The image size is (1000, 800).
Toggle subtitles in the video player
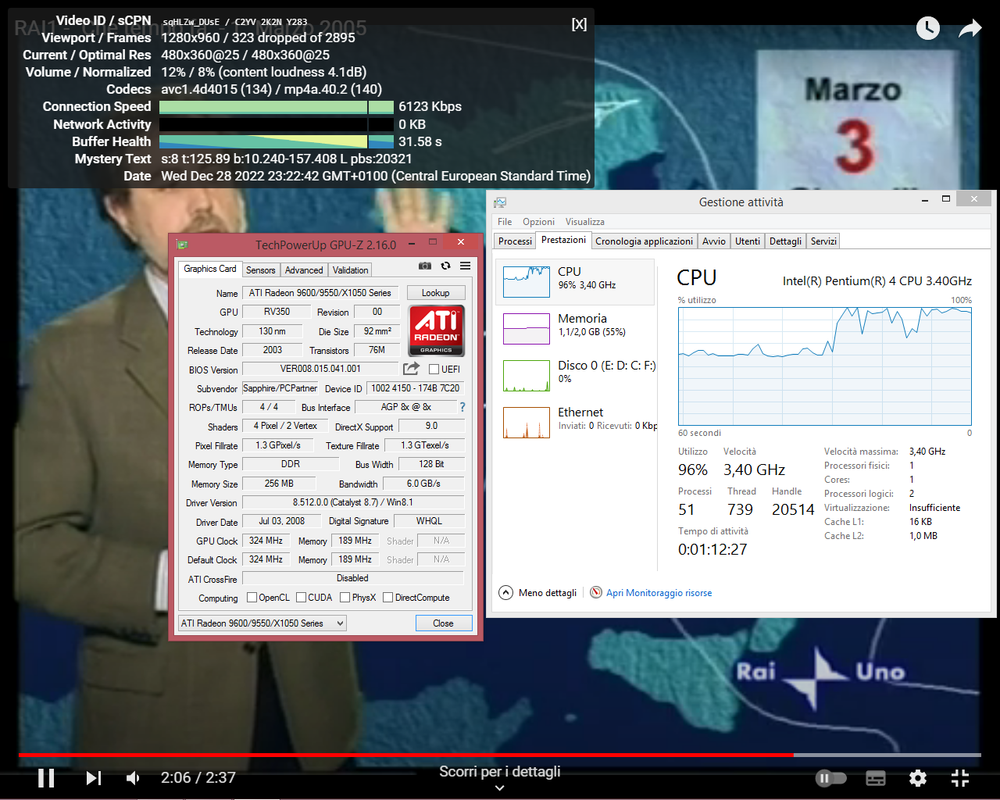click(876, 778)
